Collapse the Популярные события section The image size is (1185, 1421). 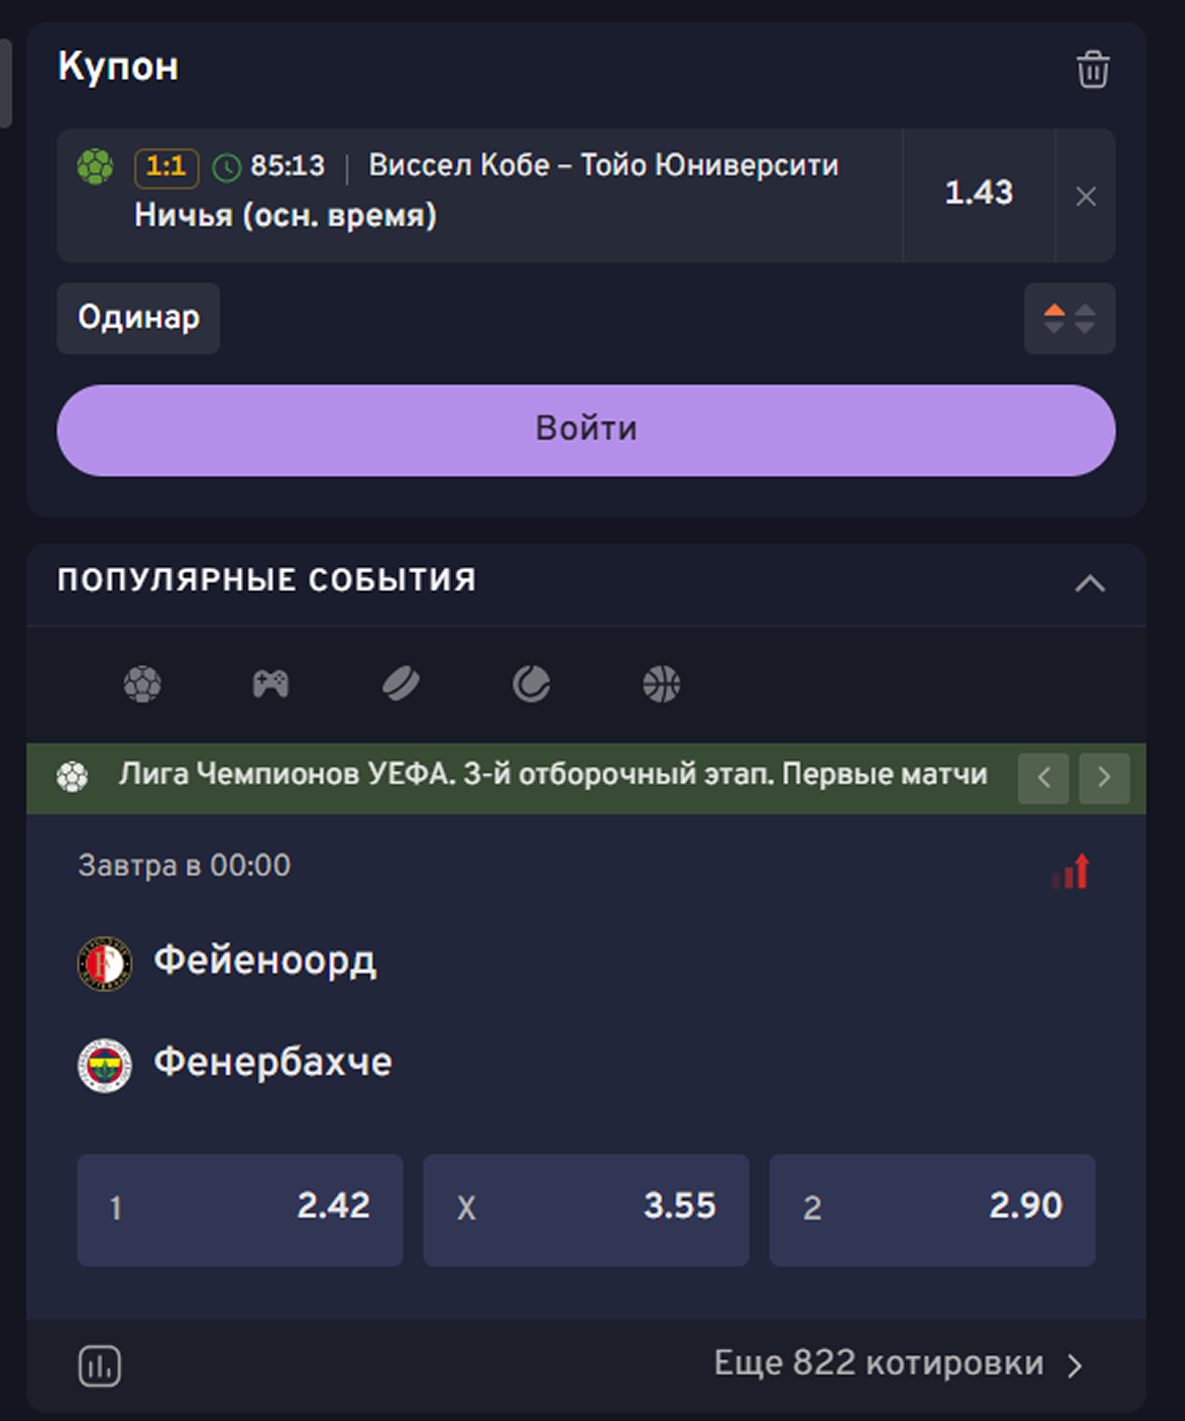pos(1092,582)
